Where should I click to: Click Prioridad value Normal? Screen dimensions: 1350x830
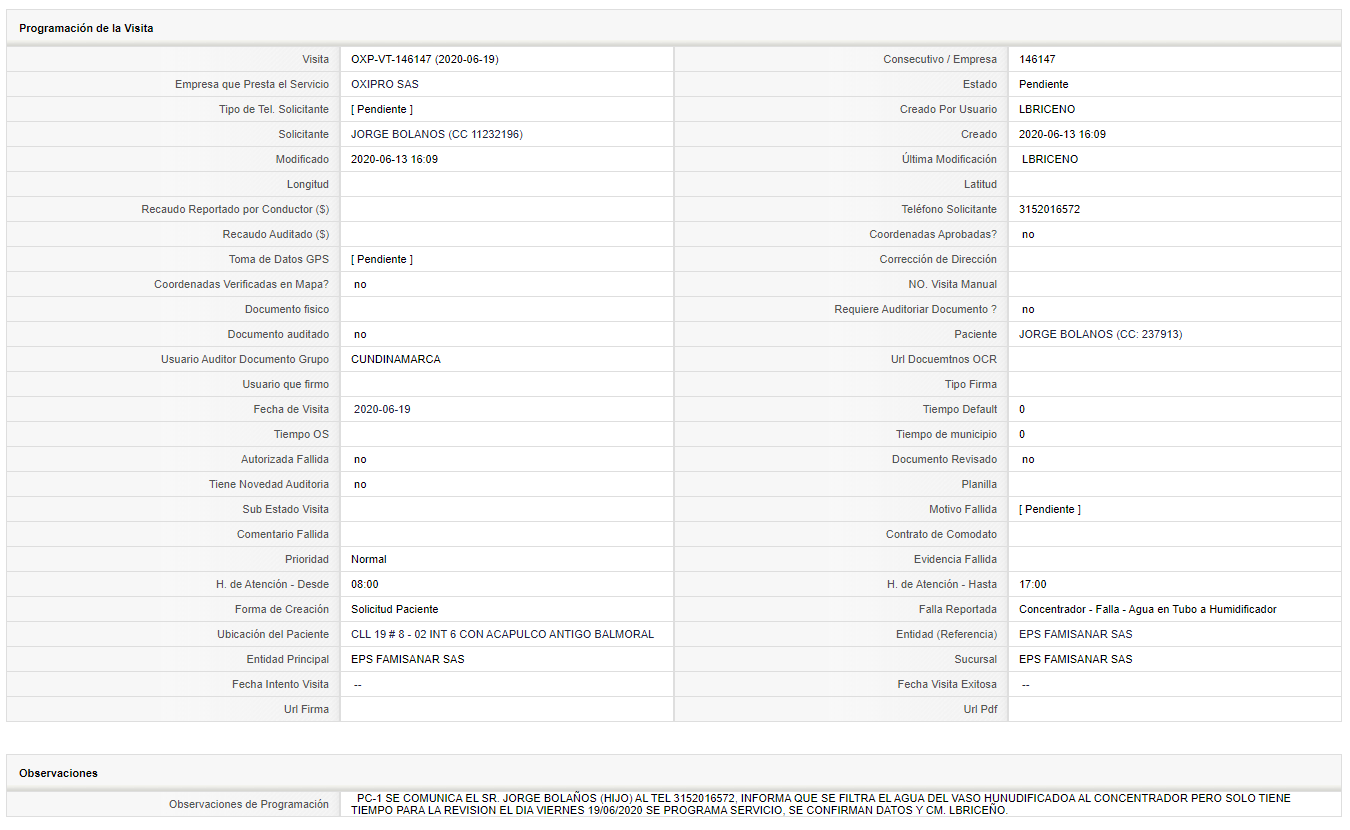click(x=369, y=560)
